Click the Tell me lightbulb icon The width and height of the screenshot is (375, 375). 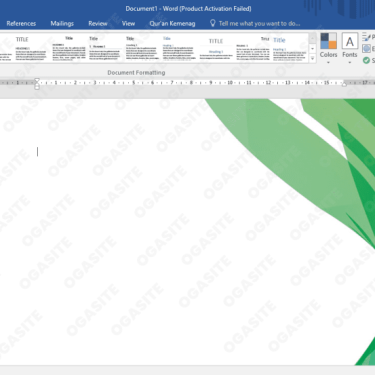(x=213, y=23)
